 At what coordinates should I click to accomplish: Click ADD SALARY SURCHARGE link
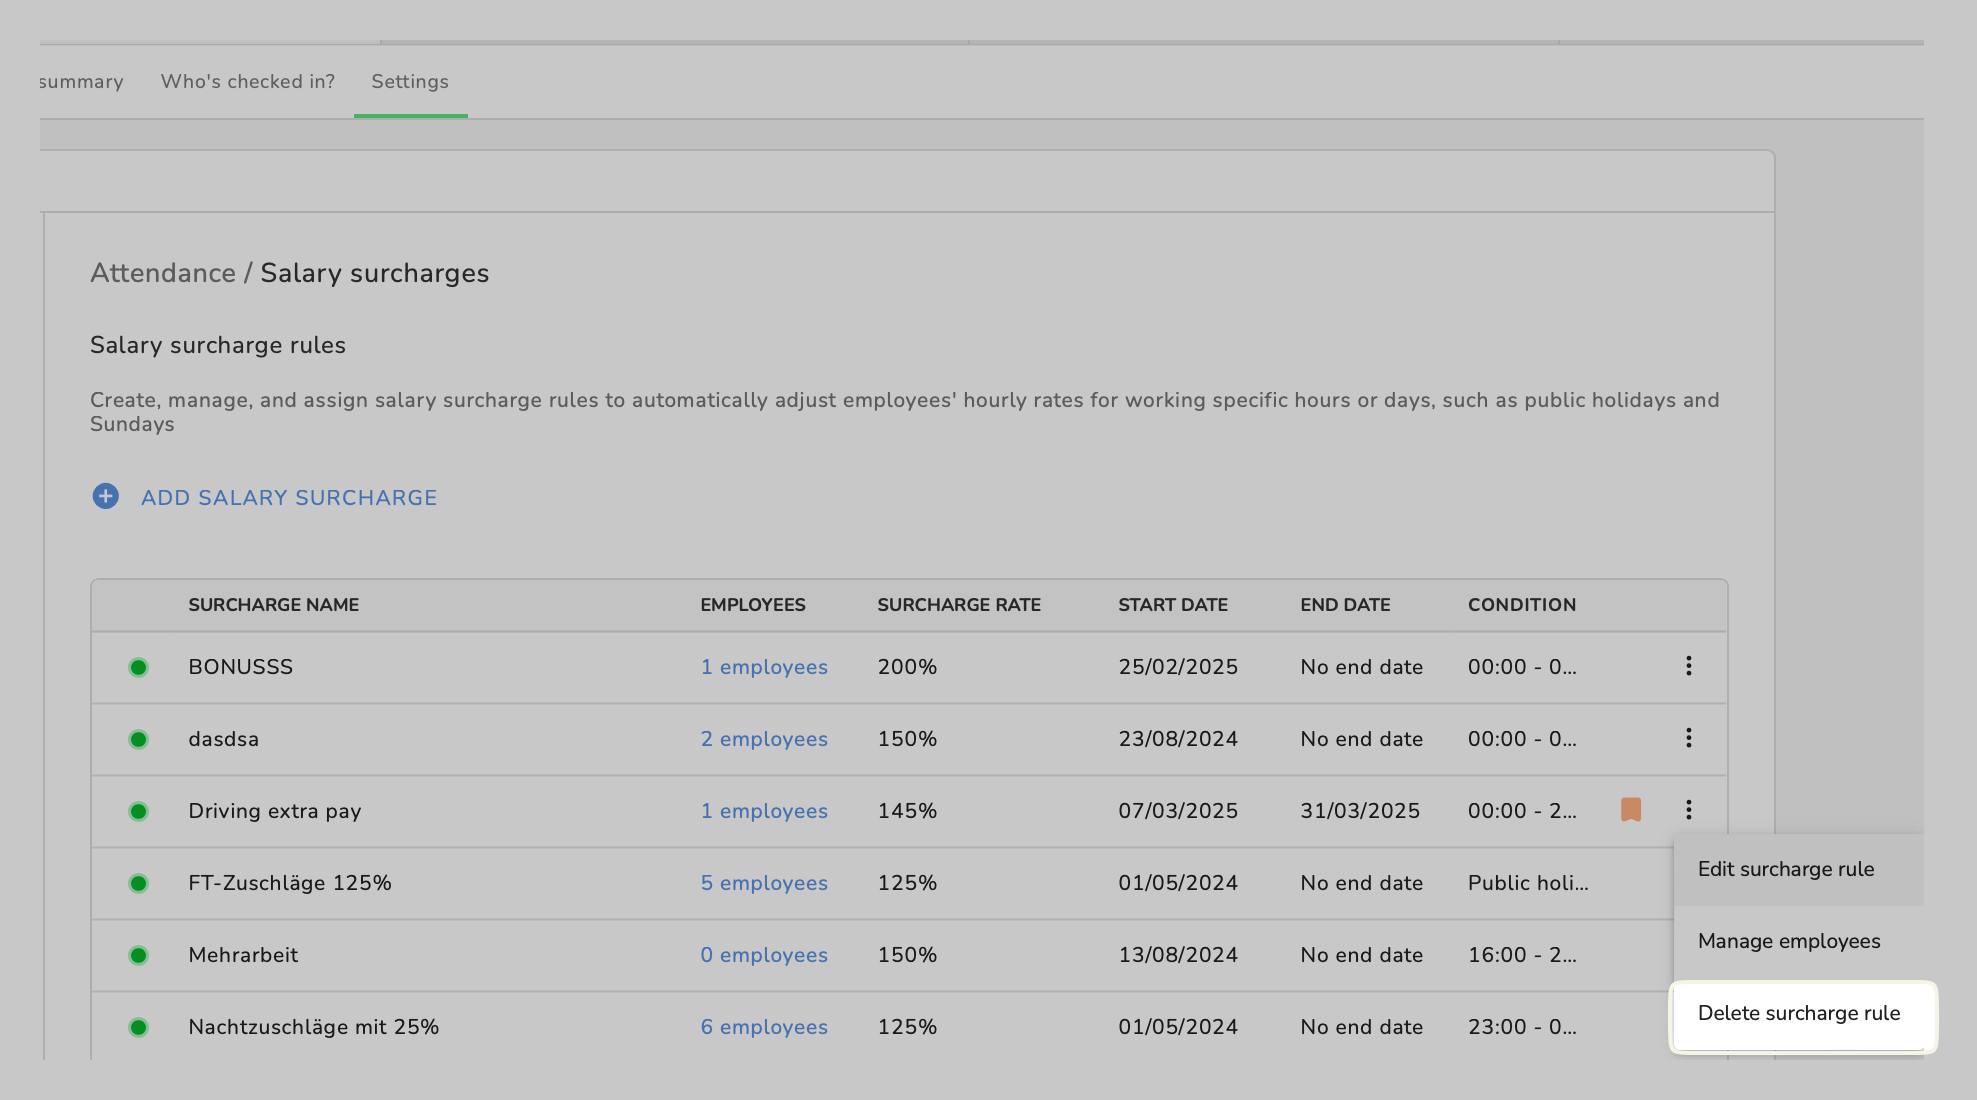click(x=289, y=498)
